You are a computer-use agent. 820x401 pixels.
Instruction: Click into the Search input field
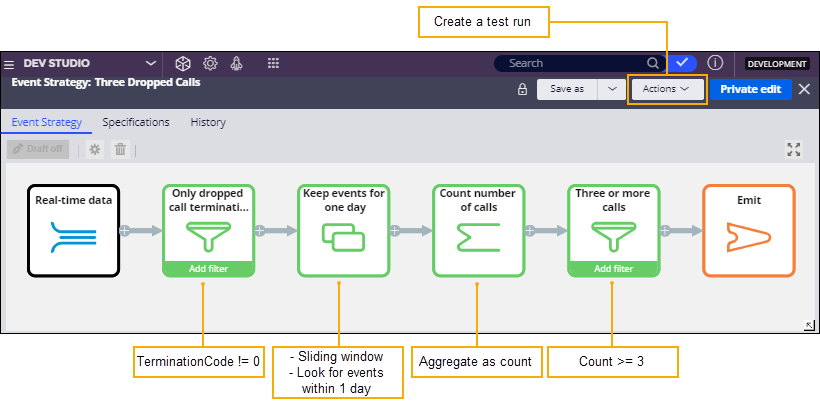pyautogui.click(x=575, y=63)
